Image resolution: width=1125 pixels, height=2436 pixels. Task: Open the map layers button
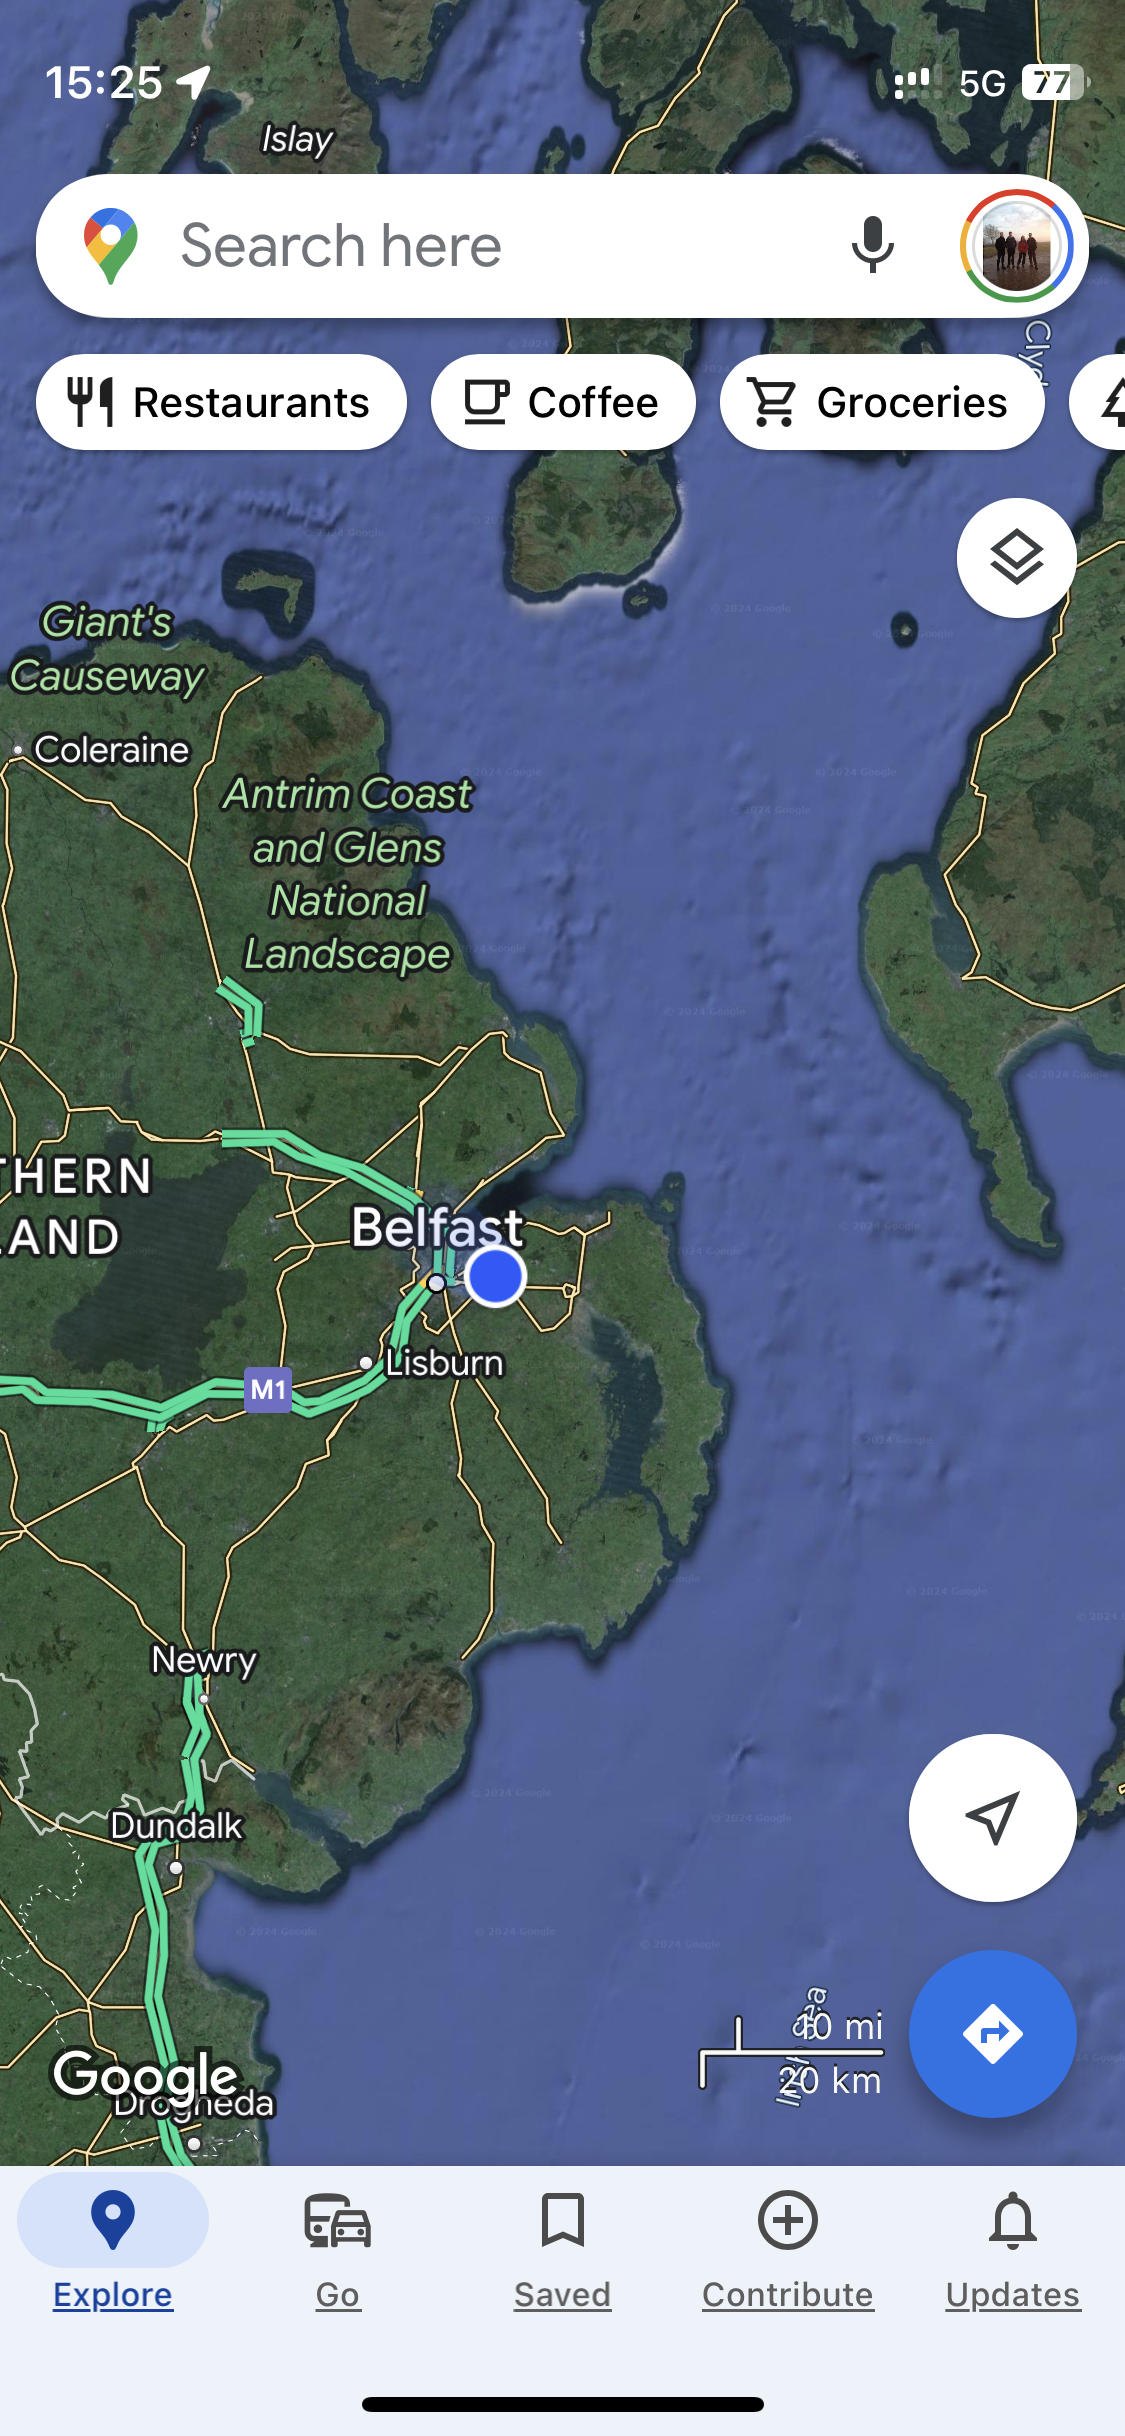[x=1016, y=557]
